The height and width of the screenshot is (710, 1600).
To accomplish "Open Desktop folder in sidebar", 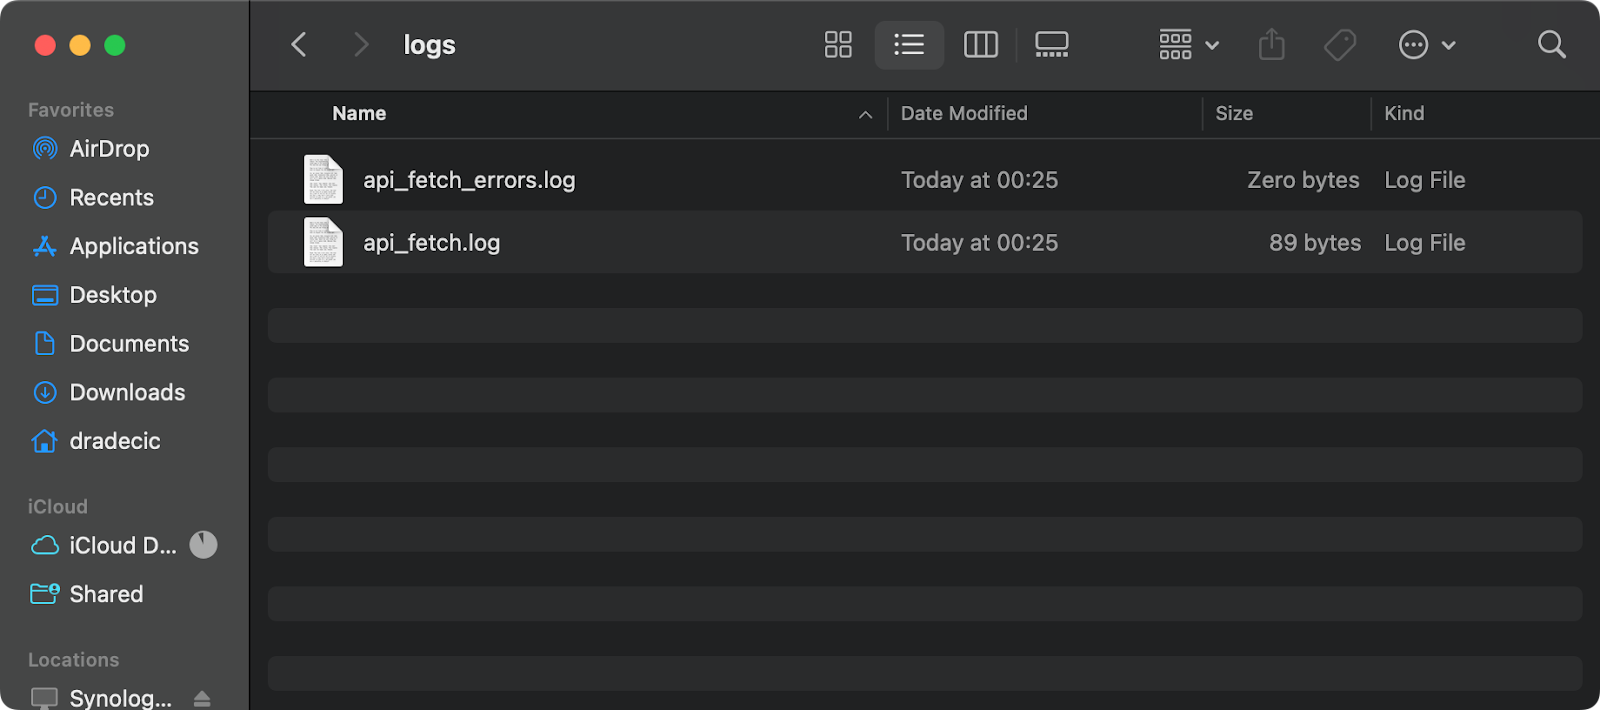I will click(113, 295).
